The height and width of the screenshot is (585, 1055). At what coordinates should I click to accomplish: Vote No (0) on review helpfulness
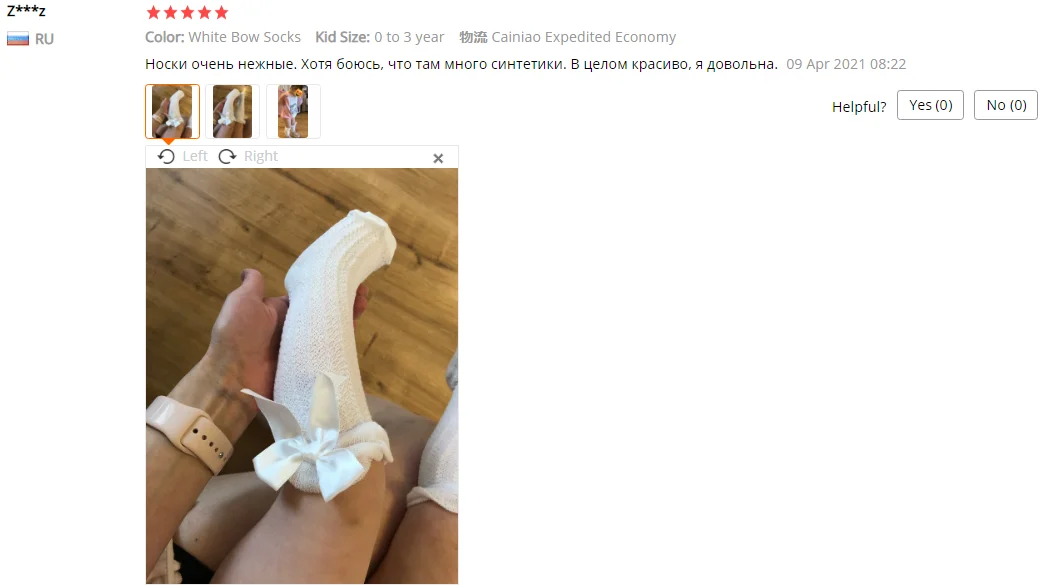(x=1006, y=106)
